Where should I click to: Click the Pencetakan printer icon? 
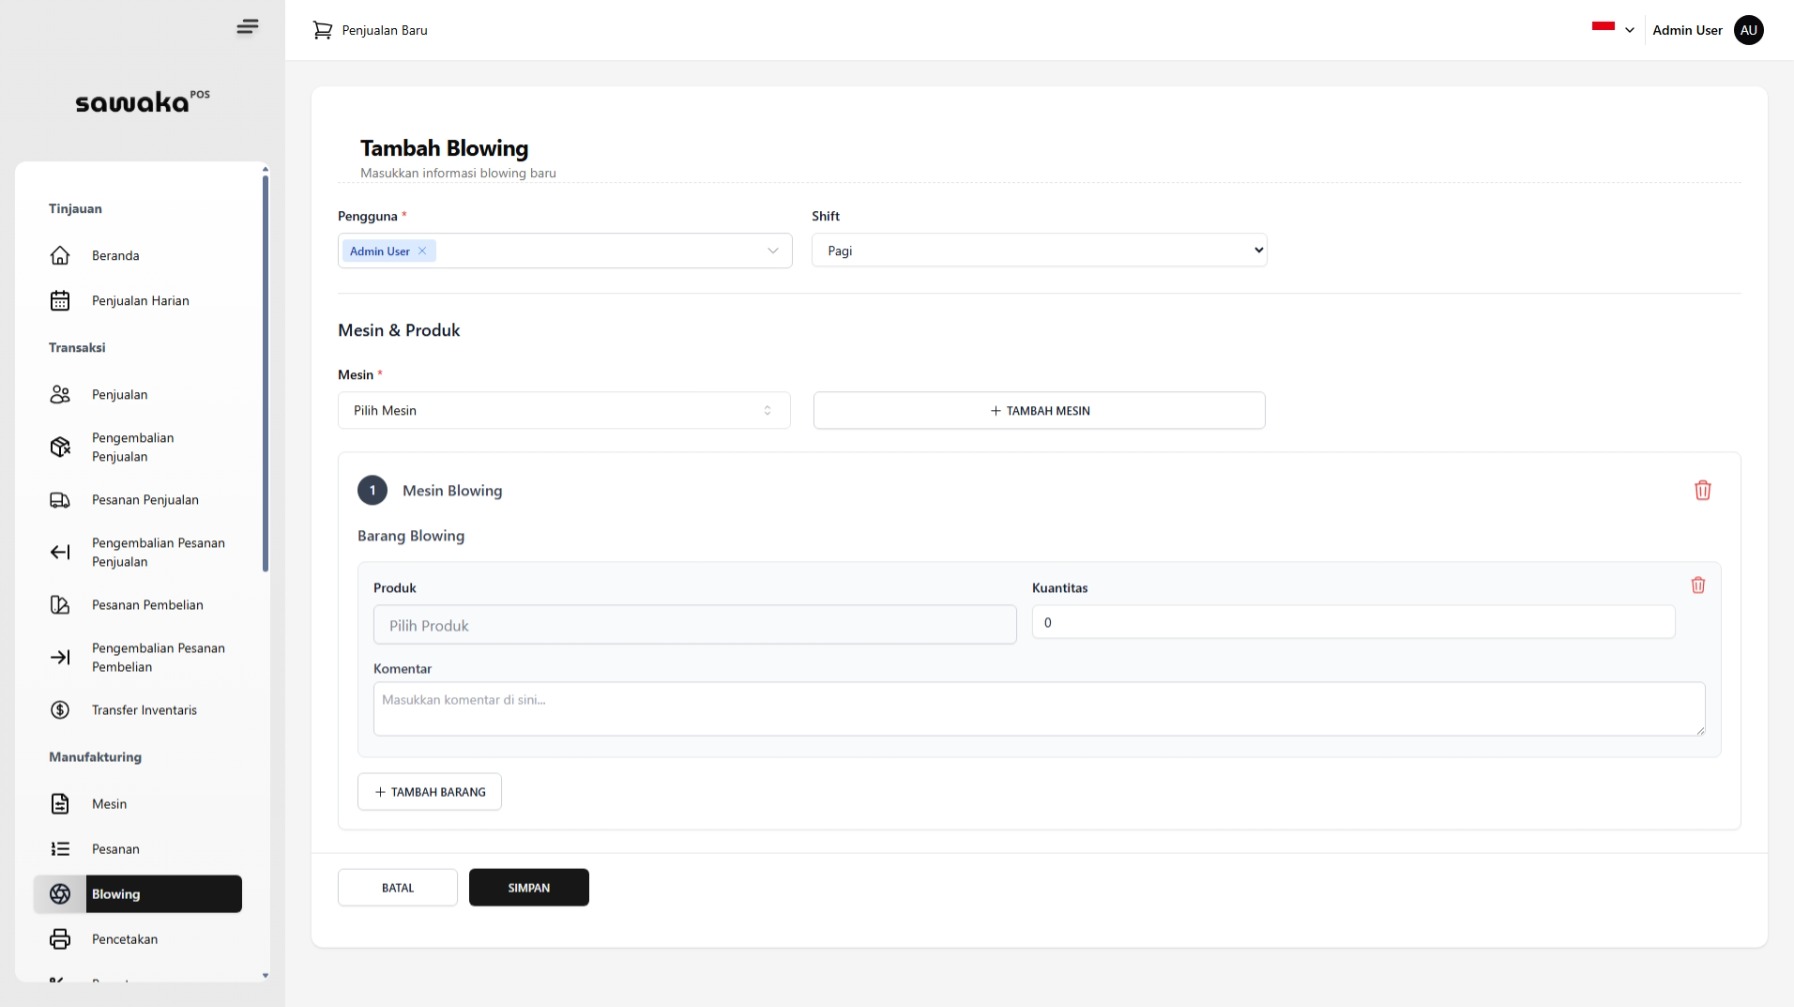coord(60,939)
